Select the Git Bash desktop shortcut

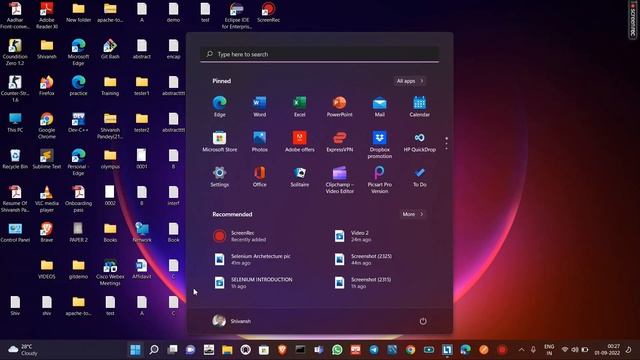tap(110, 49)
